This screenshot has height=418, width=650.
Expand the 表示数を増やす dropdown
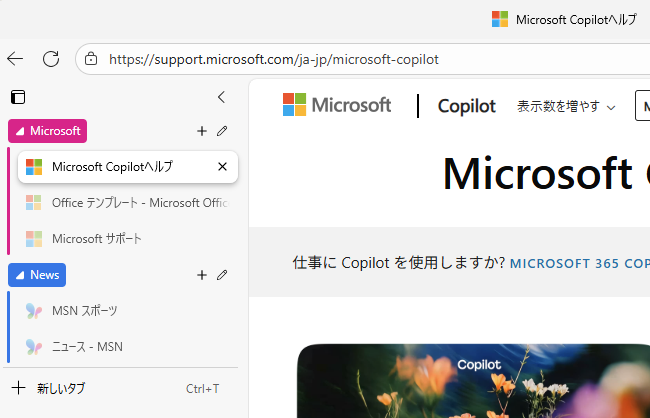[x=566, y=107]
